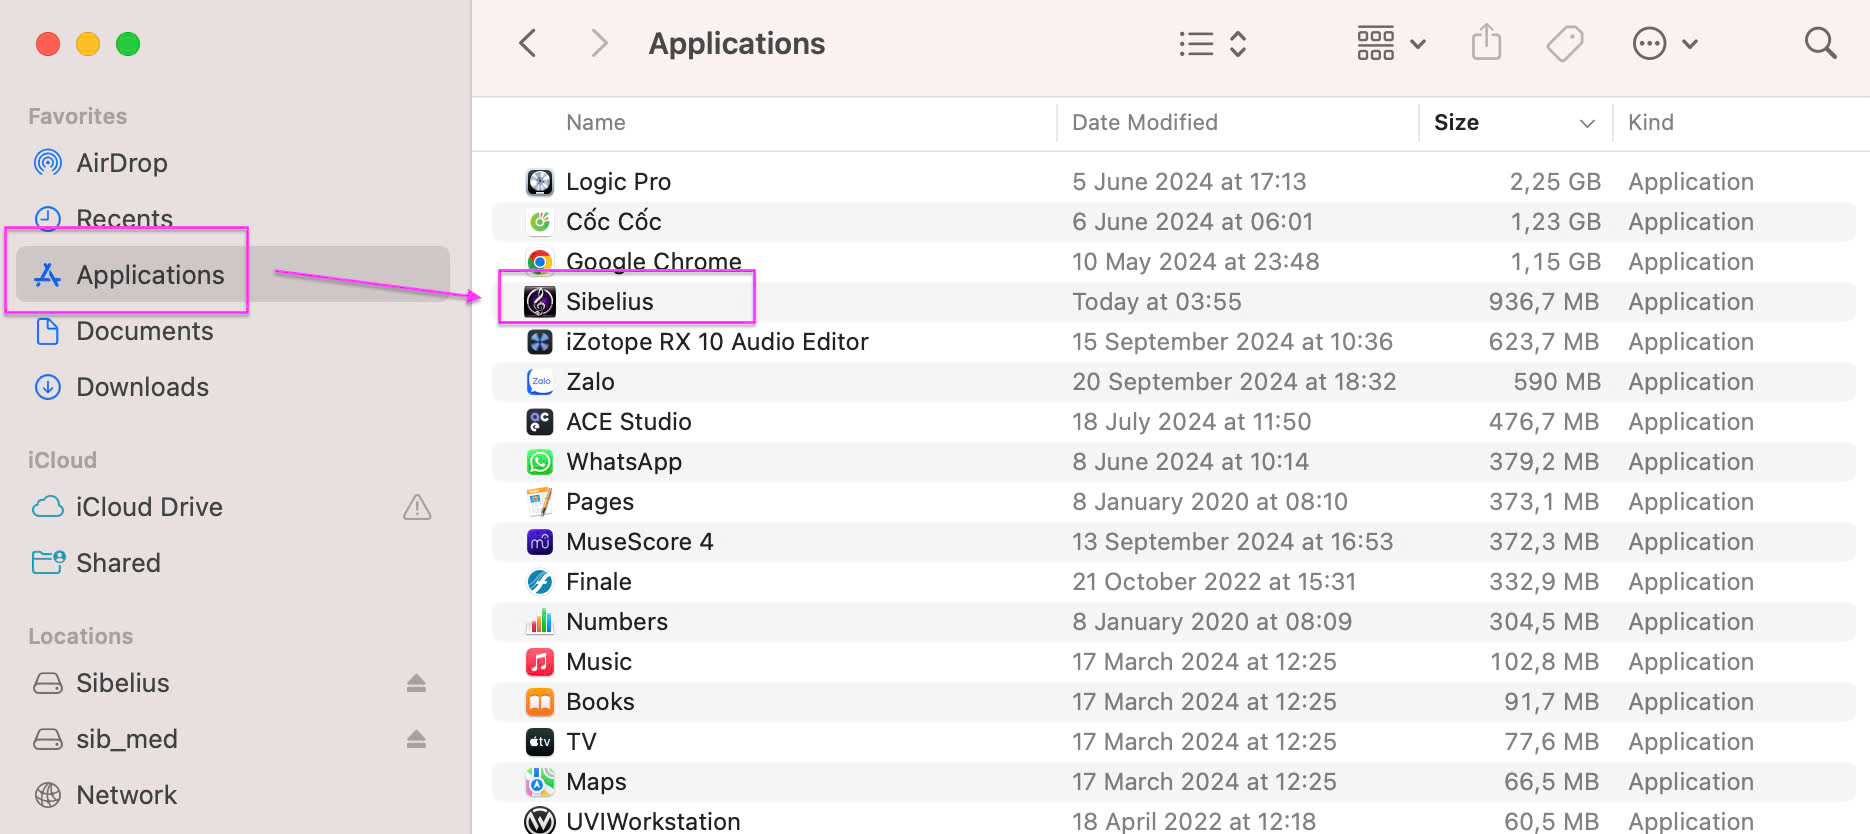This screenshot has height=834, width=1870.
Task: Open AirDrop in the sidebar
Action: [232, 163]
